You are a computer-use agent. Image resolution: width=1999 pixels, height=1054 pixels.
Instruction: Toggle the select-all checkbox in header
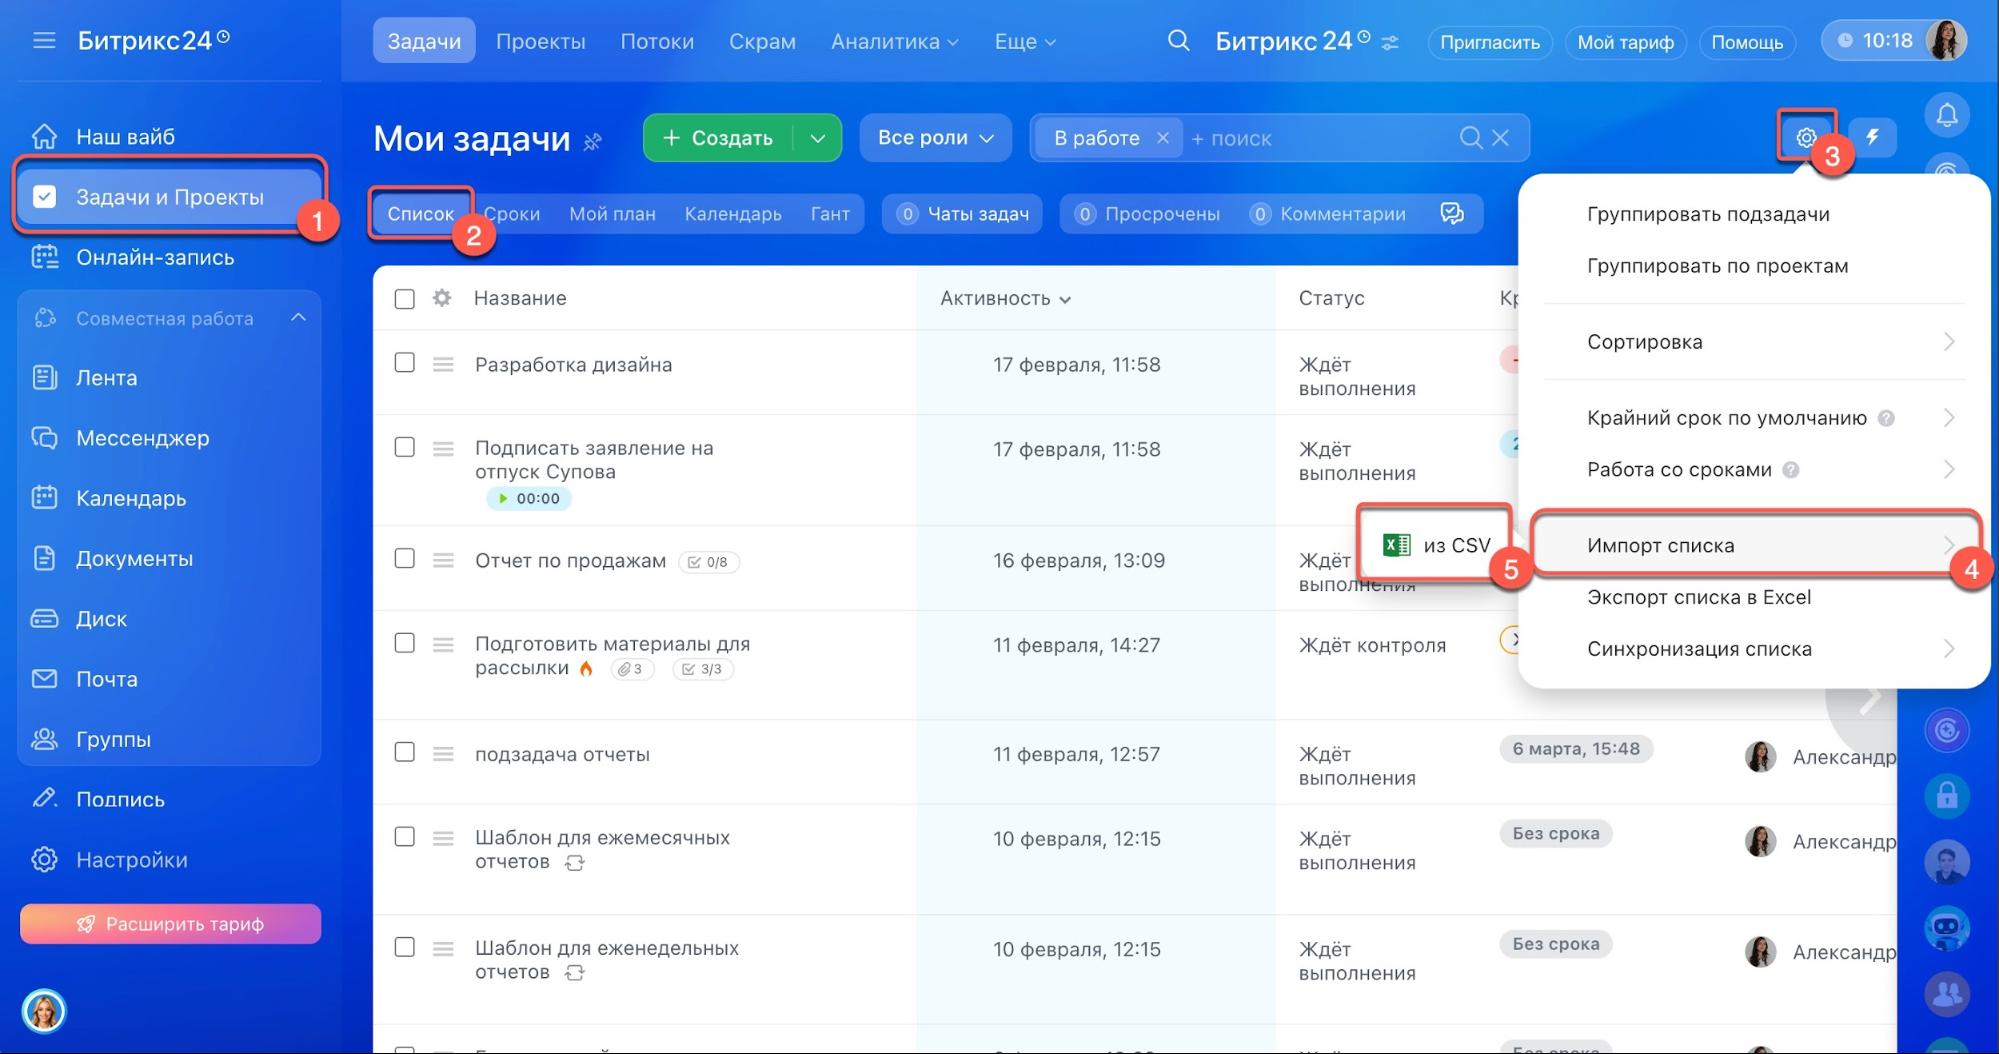404,299
